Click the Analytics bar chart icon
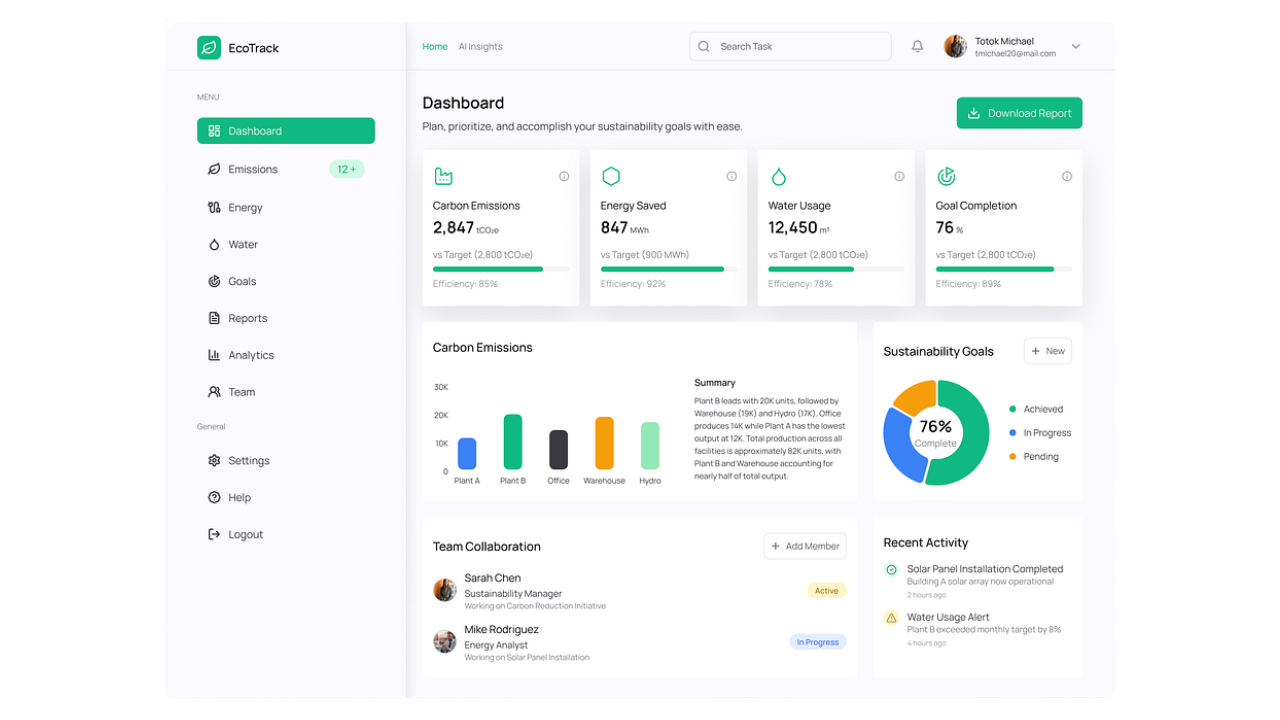This screenshot has width=1280, height=720. [x=214, y=355]
